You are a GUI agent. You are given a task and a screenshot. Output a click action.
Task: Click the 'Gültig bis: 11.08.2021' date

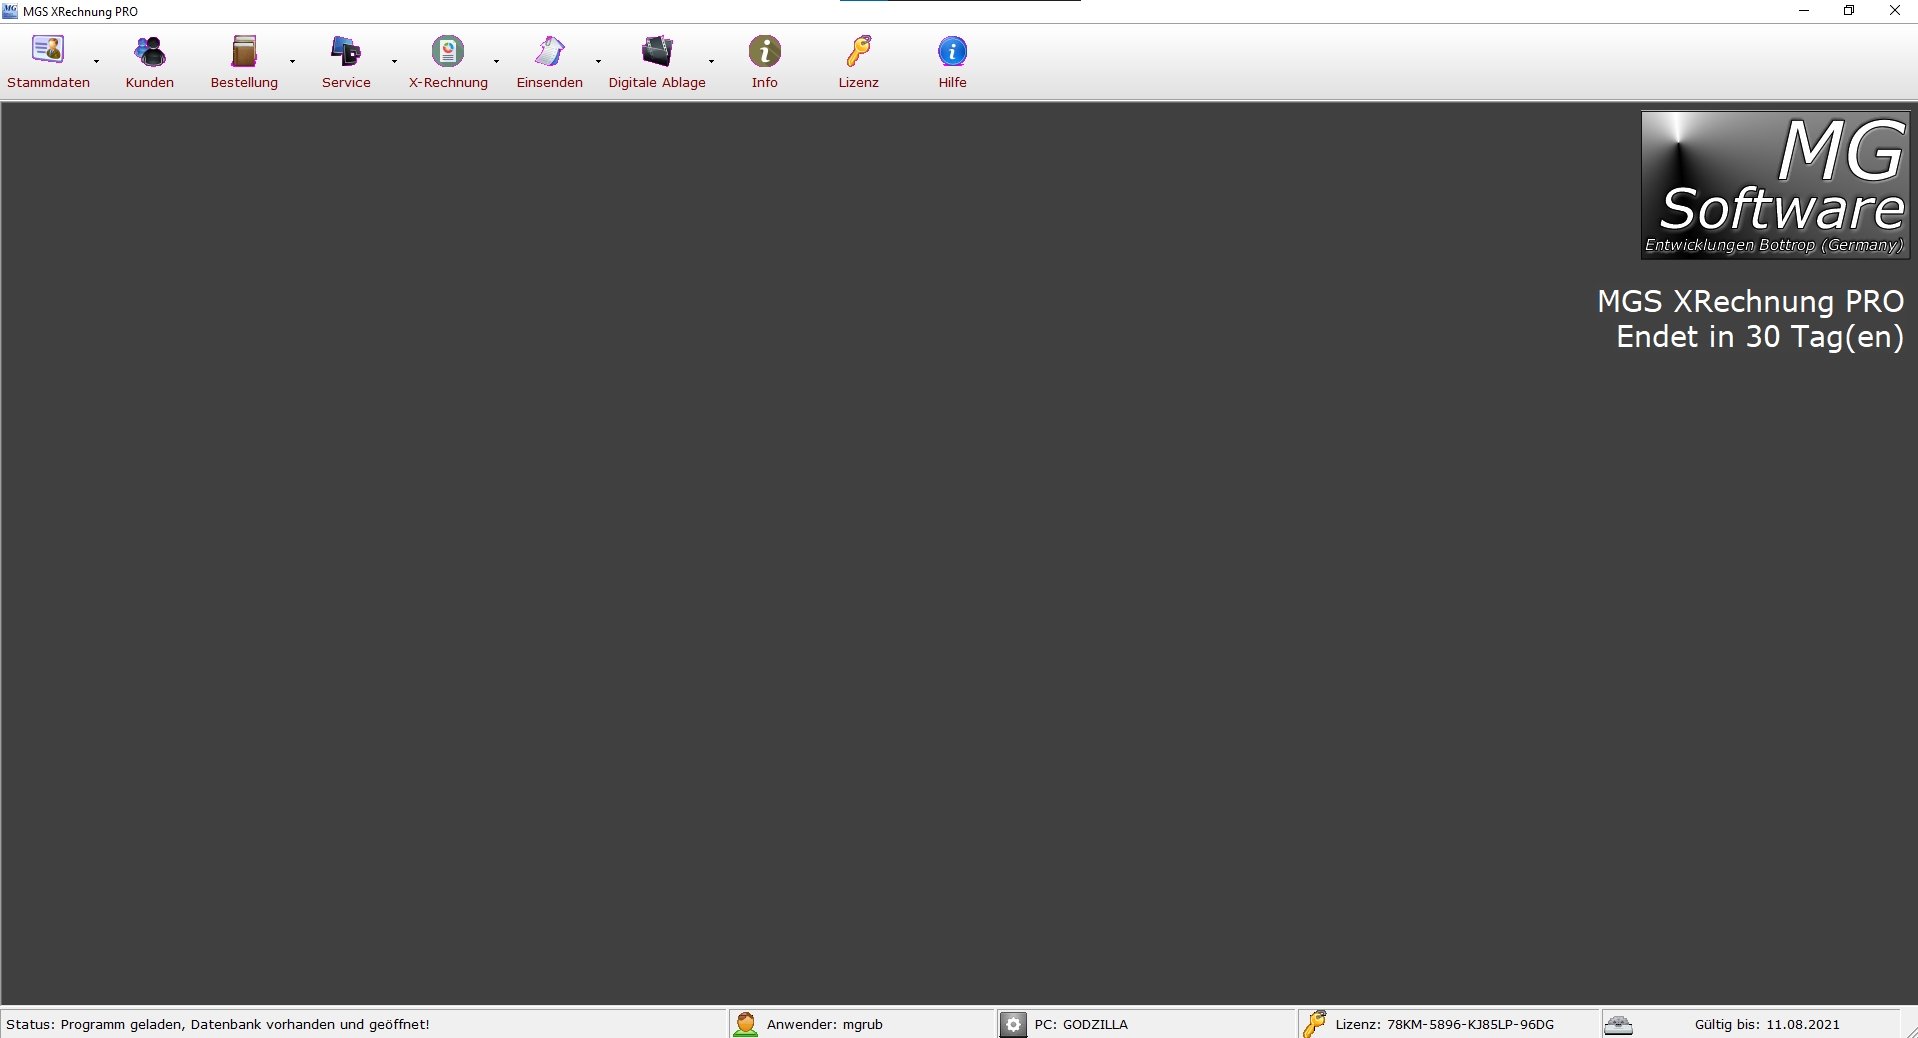pos(1767,1024)
